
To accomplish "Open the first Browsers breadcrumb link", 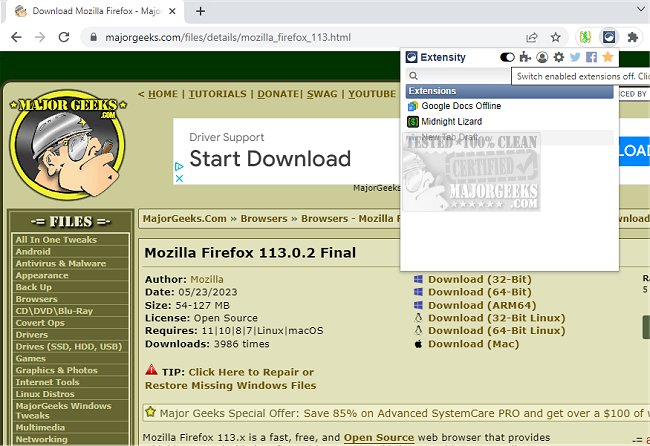I will 264,218.
